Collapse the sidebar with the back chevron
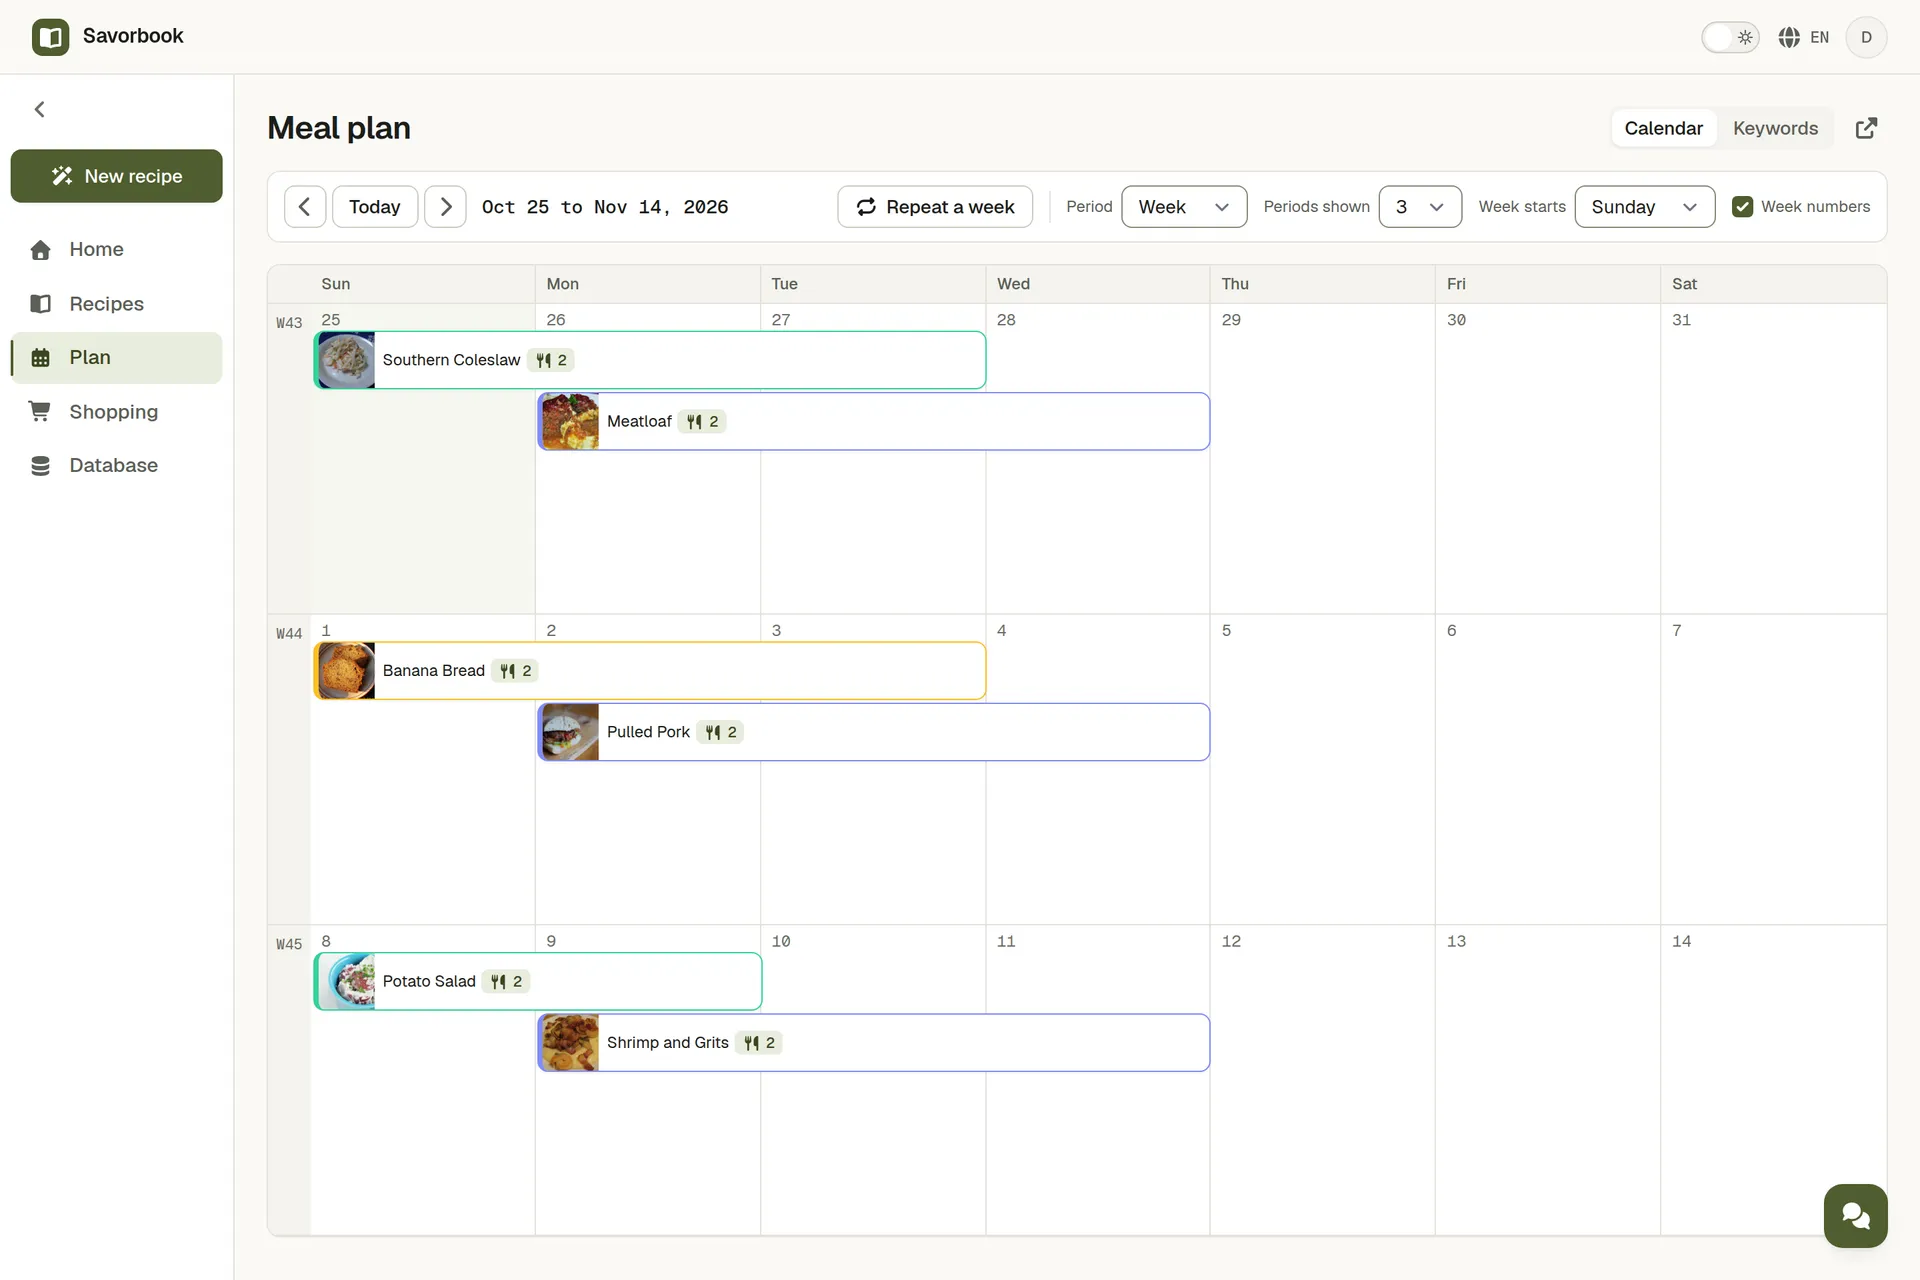The height and width of the screenshot is (1280, 1920). 40,109
